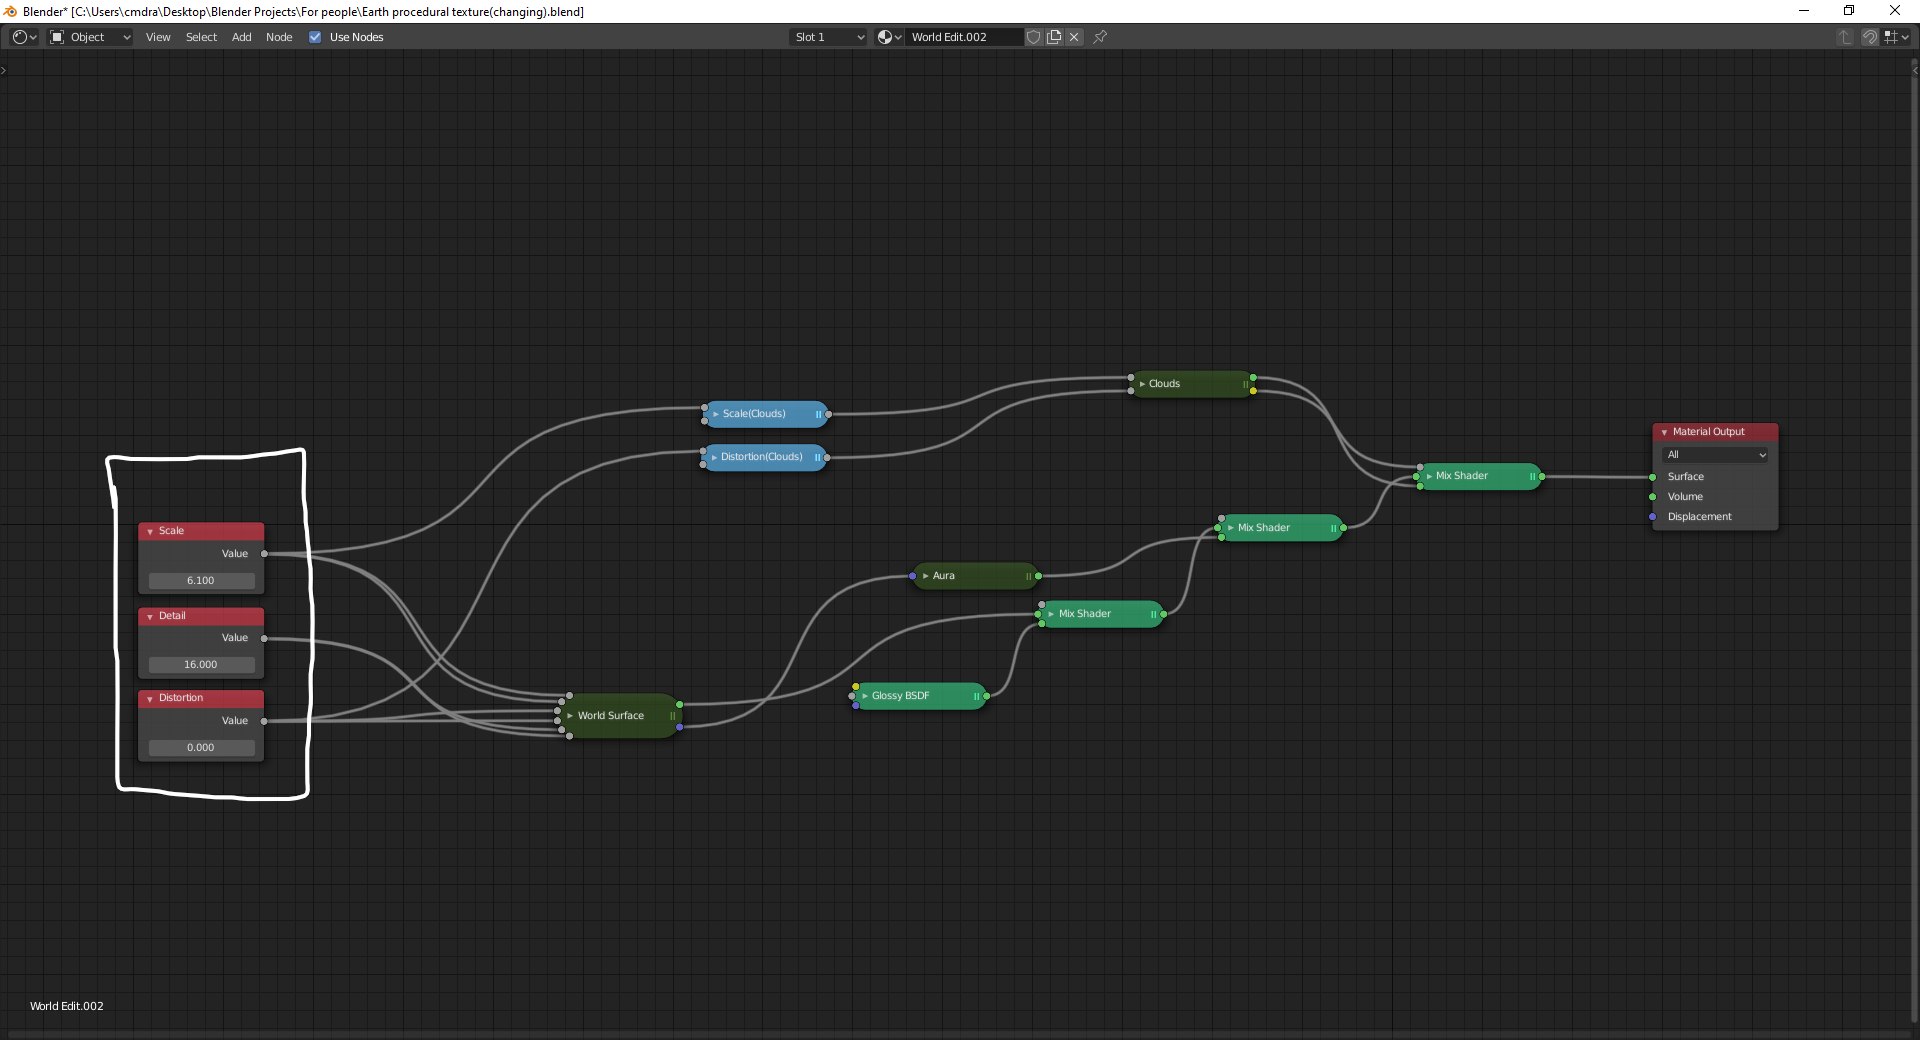Toggle fake user shield for World Edit.002
The width and height of the screenshot is (1920, 1040).
[1034, 37]
